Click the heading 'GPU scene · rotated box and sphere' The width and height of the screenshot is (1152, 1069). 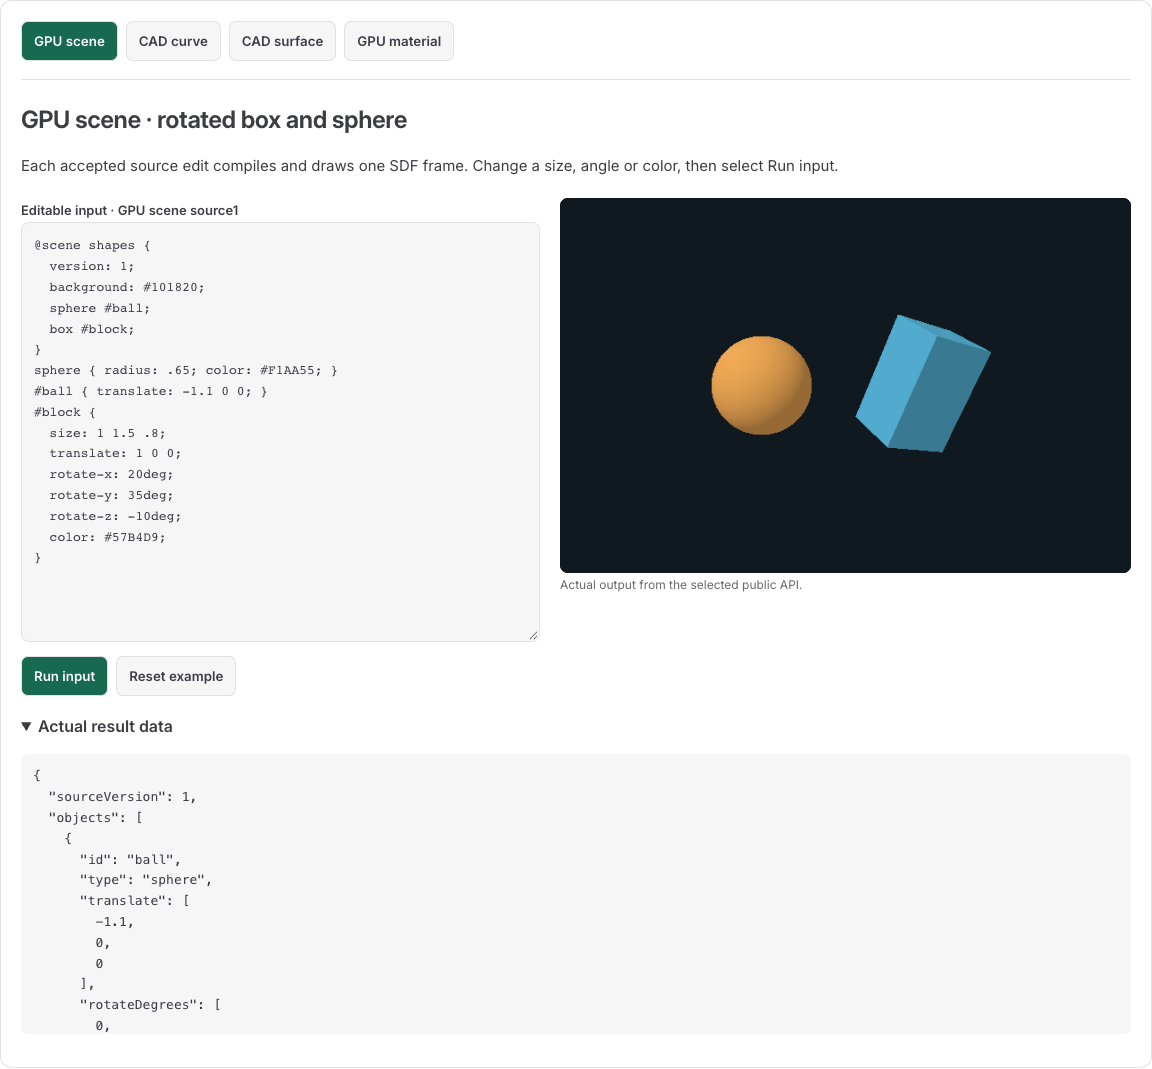(214, 120)
